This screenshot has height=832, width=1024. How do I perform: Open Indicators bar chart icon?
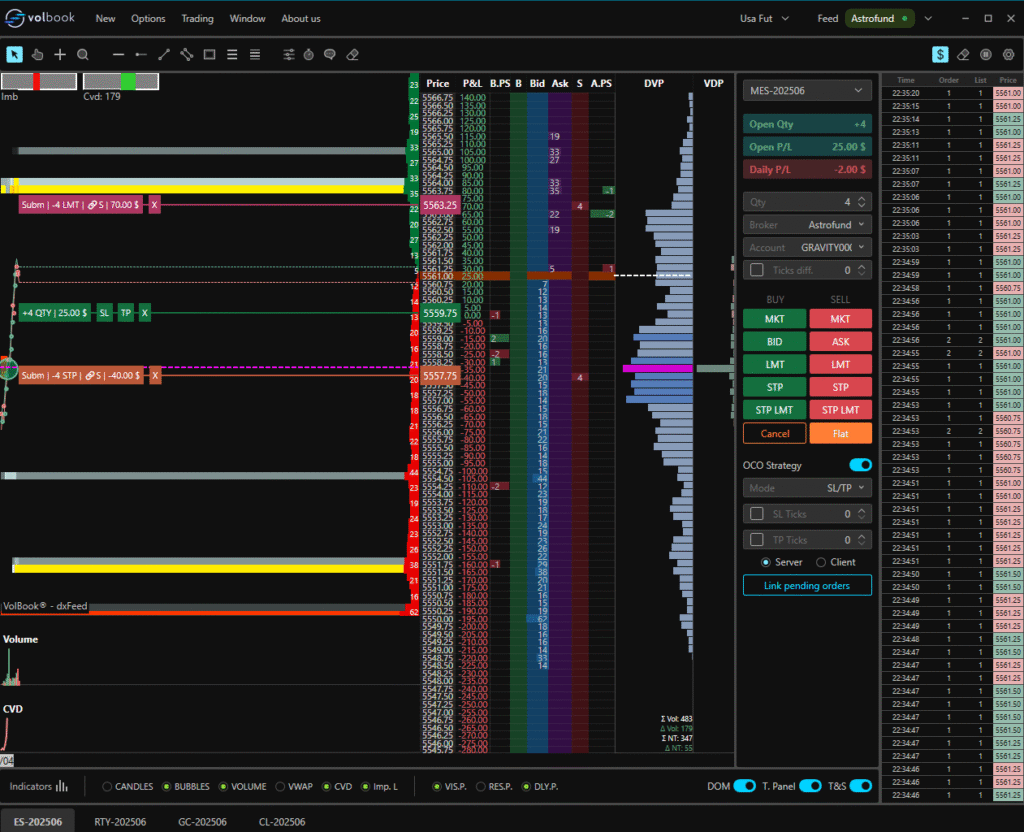(x=62, y=787)
